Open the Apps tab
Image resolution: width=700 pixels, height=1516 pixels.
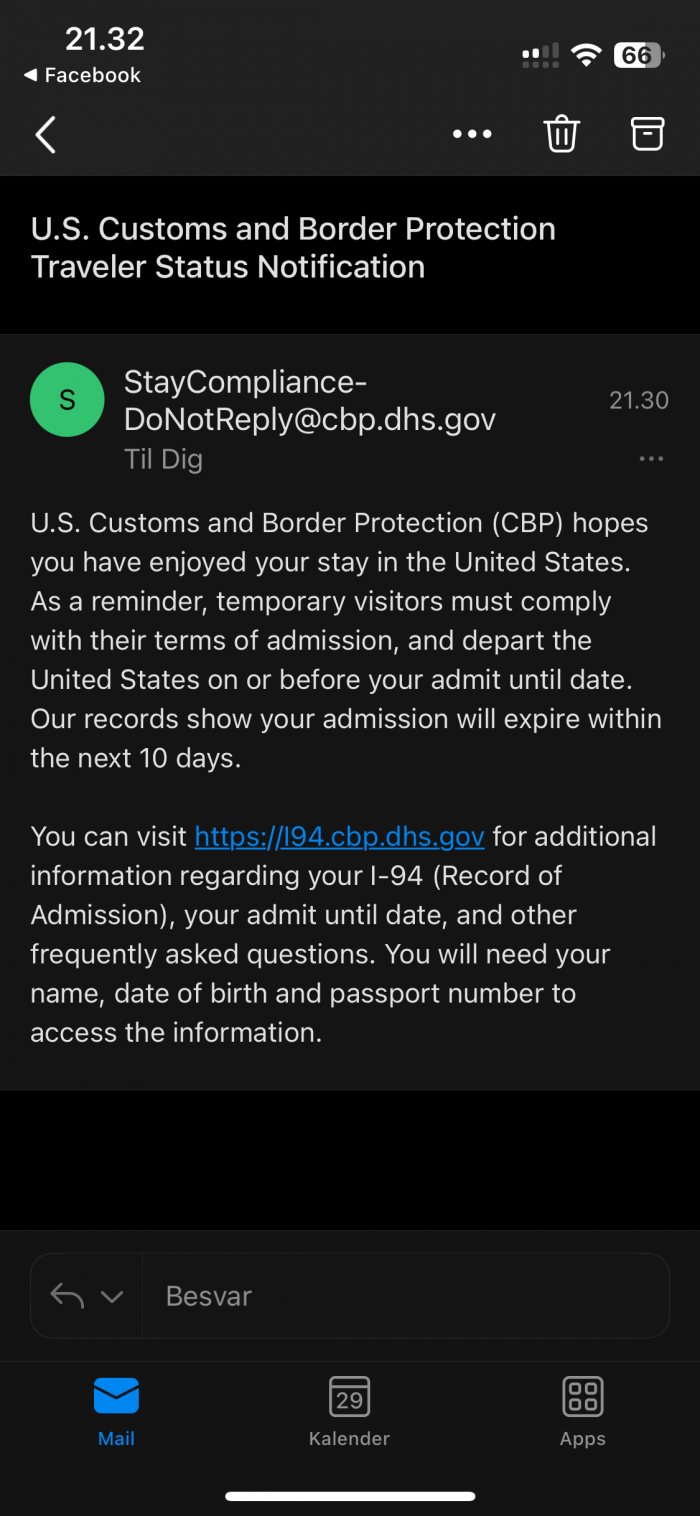tap(582, 1410)
